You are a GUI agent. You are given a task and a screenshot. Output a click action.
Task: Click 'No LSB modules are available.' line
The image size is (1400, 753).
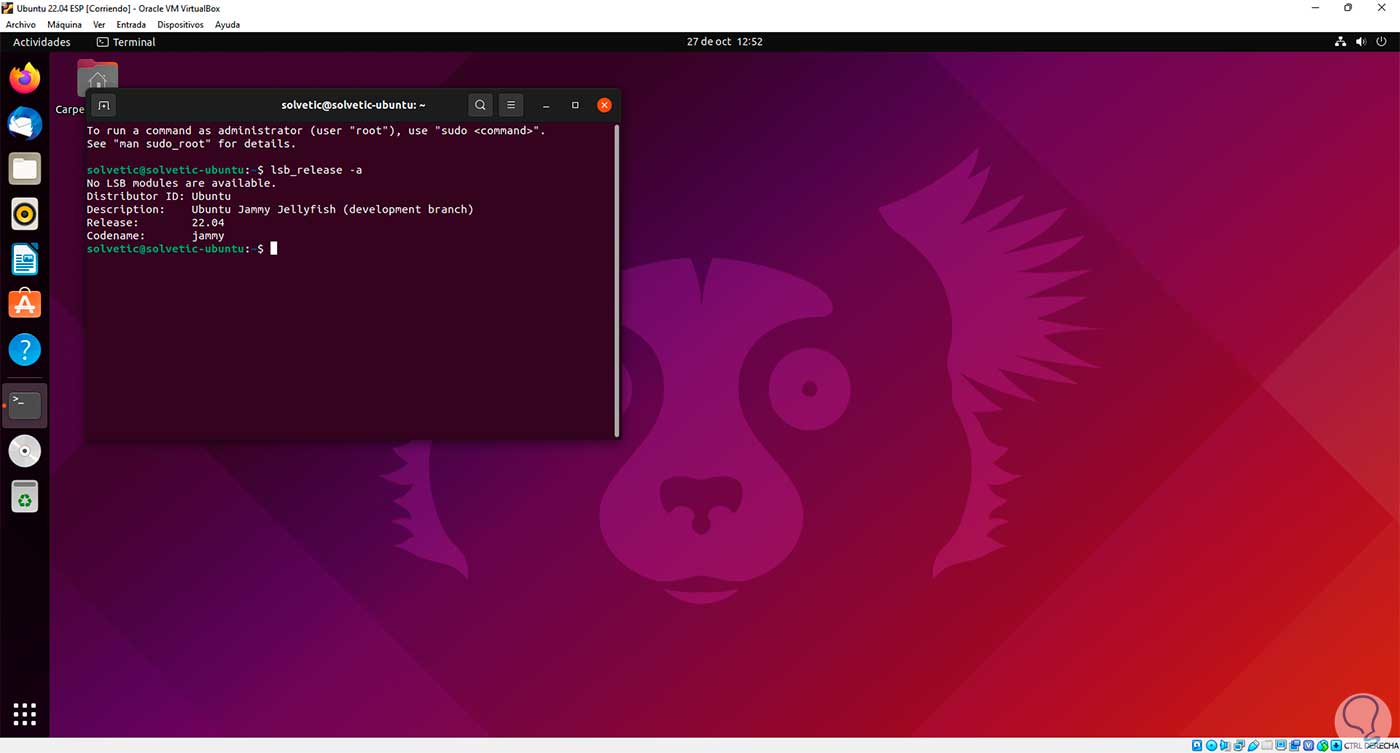coord(181,183)
